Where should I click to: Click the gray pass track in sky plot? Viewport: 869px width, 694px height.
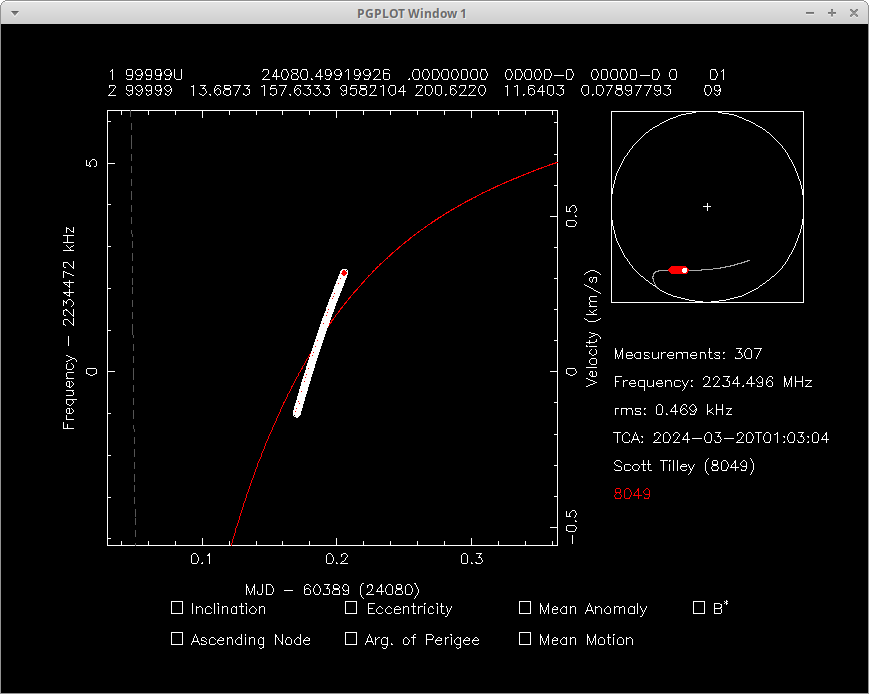[x=719, y=267]
